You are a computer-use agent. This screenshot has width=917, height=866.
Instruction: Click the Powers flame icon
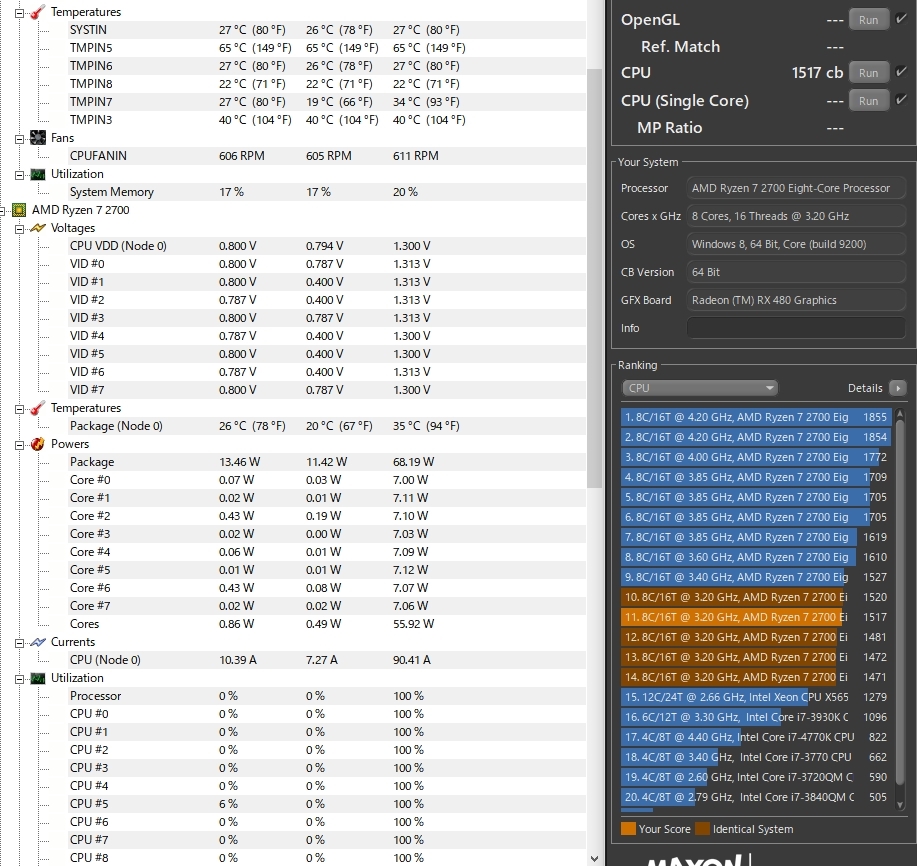[37, 444]
